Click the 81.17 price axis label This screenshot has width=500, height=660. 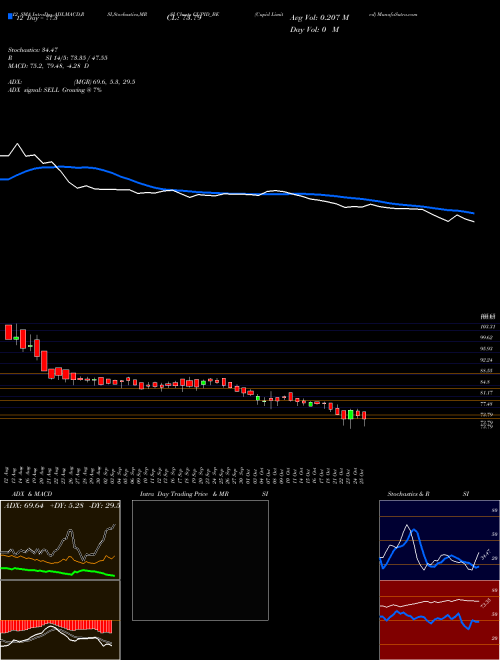[487, 393]
